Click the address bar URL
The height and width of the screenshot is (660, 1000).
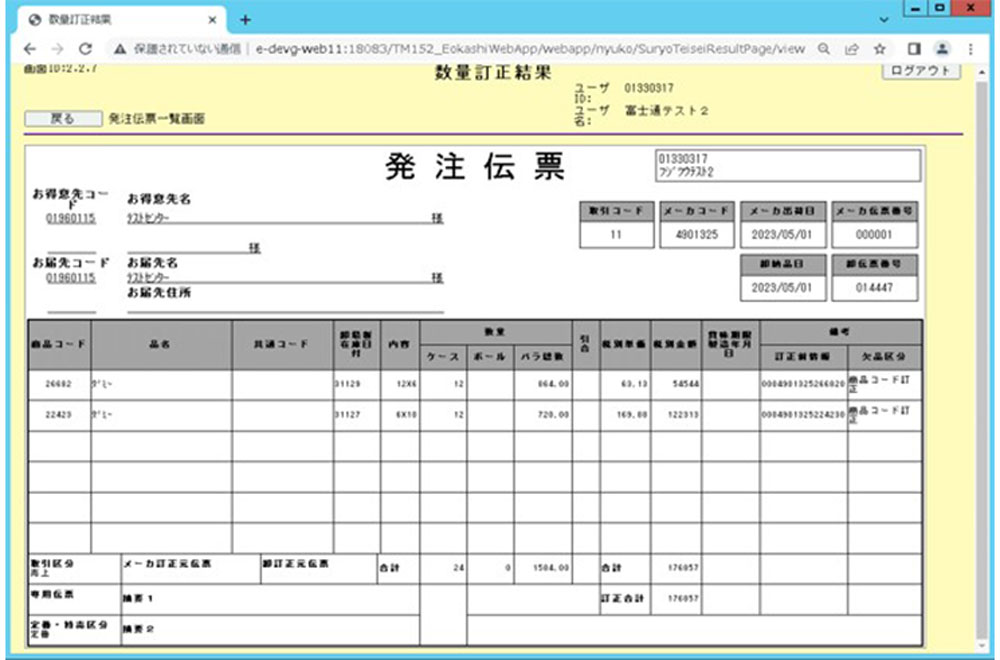pos(529,49)
